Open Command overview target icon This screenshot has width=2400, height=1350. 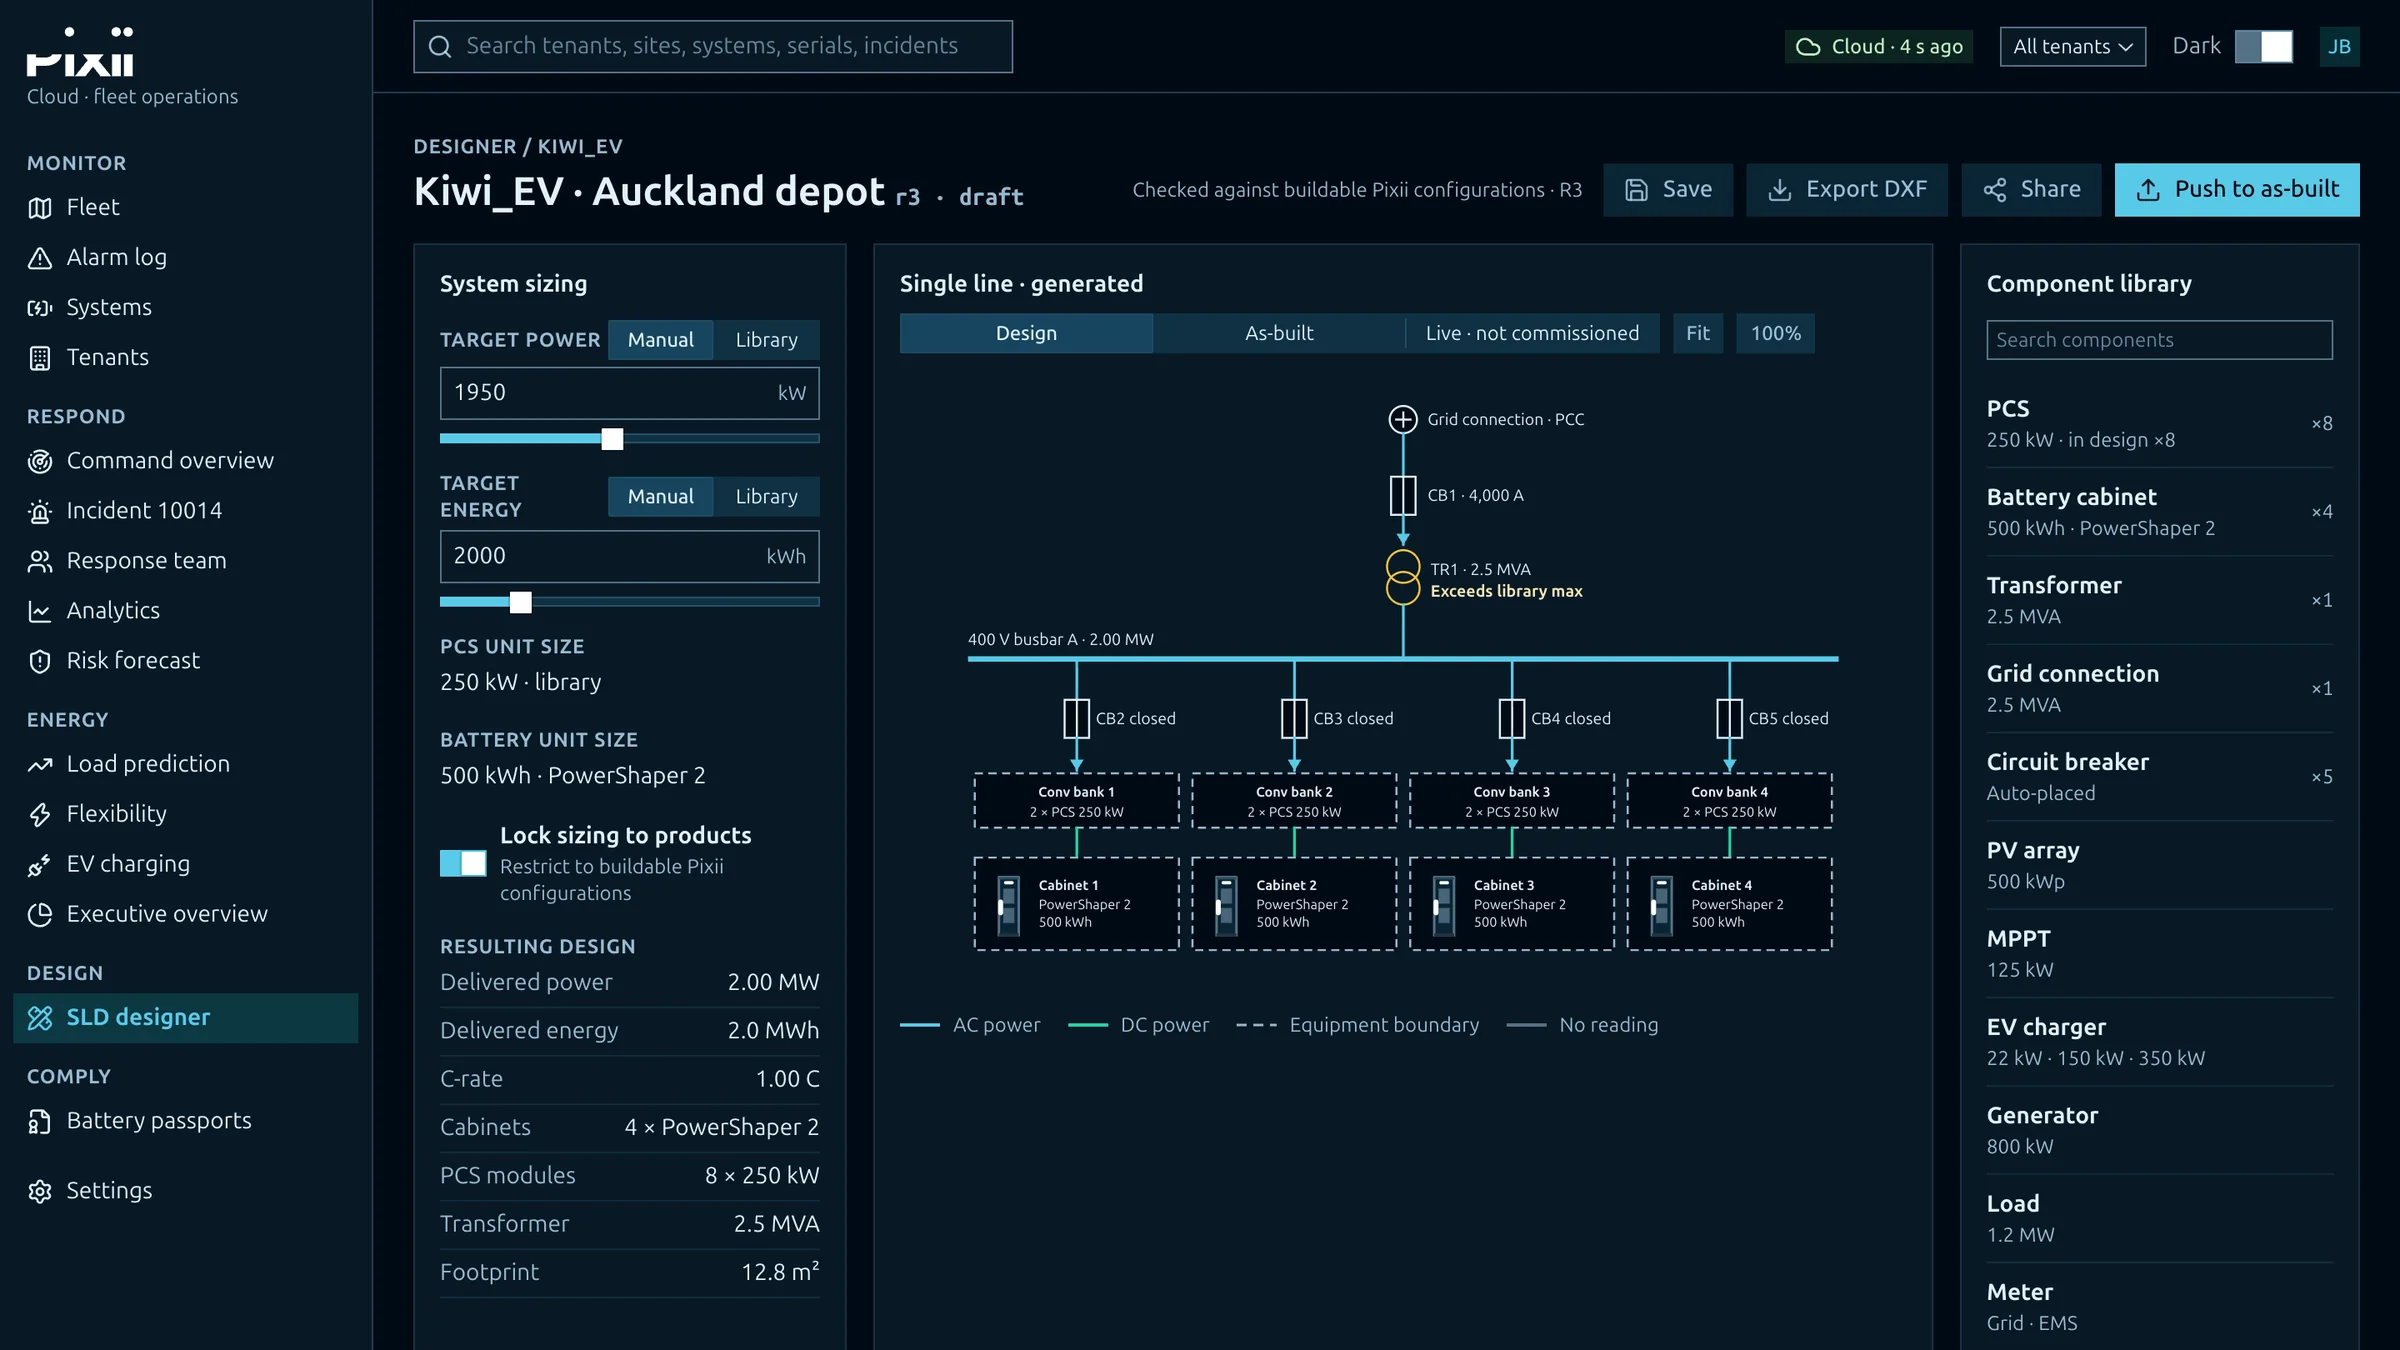[x=39, y=461]
